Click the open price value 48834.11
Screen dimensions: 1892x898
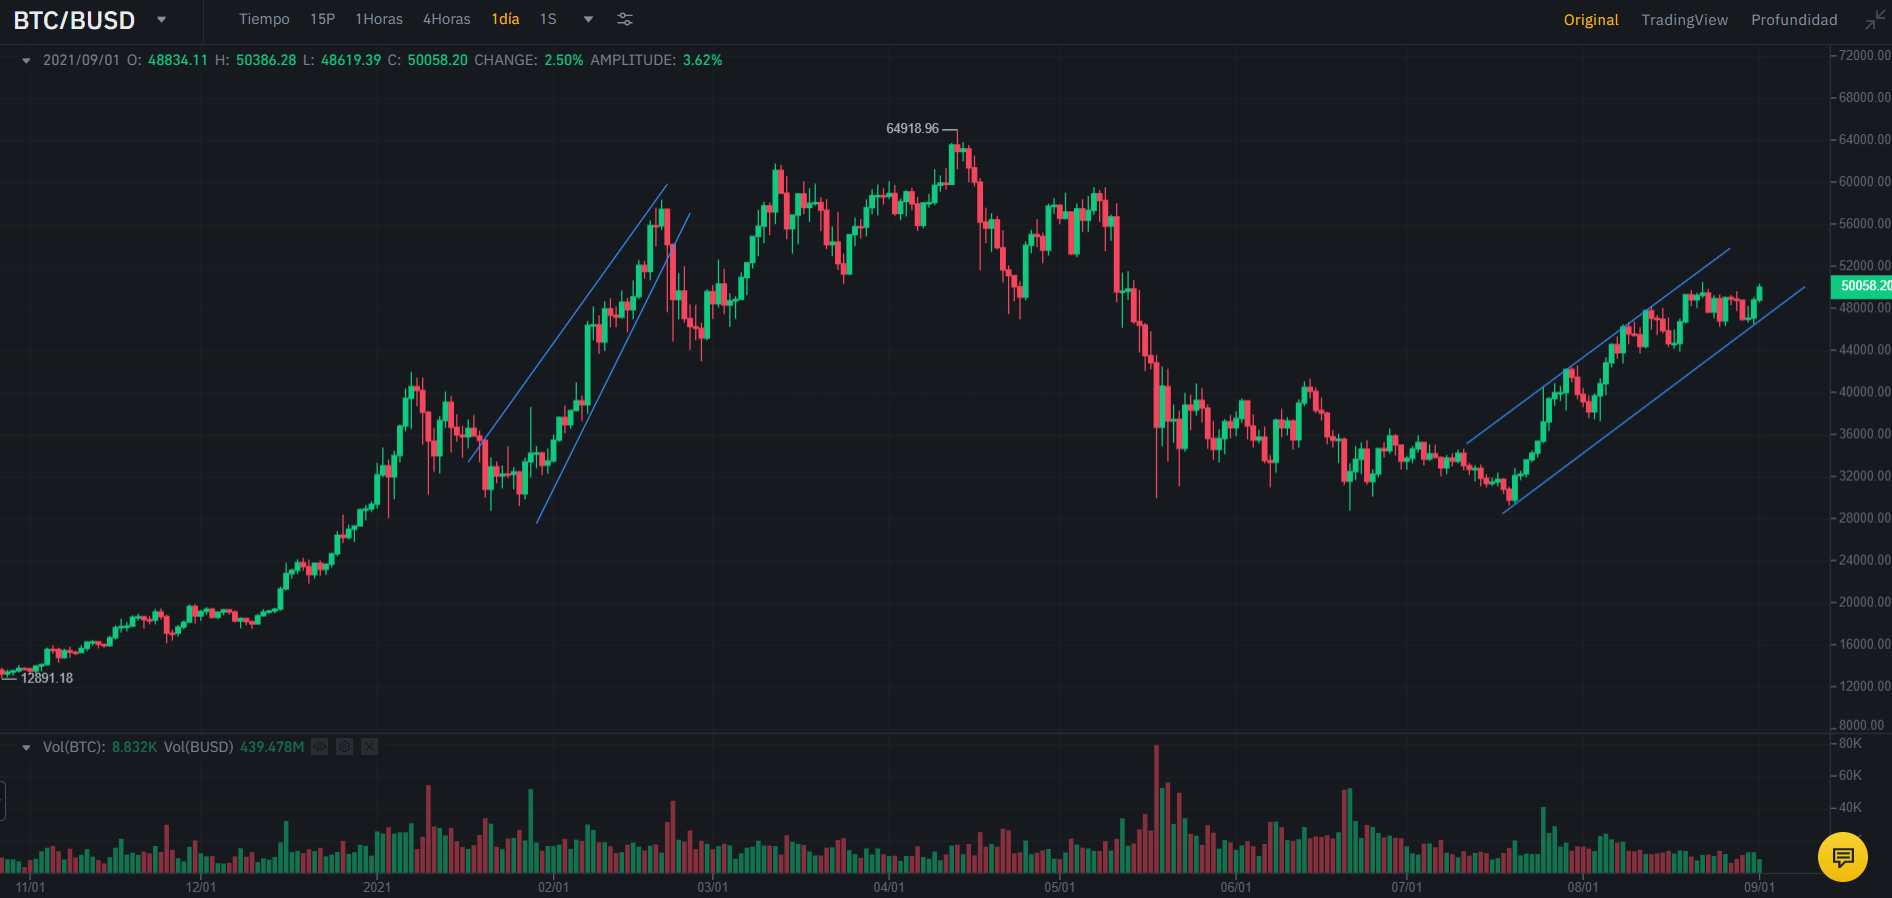point(178,60)
